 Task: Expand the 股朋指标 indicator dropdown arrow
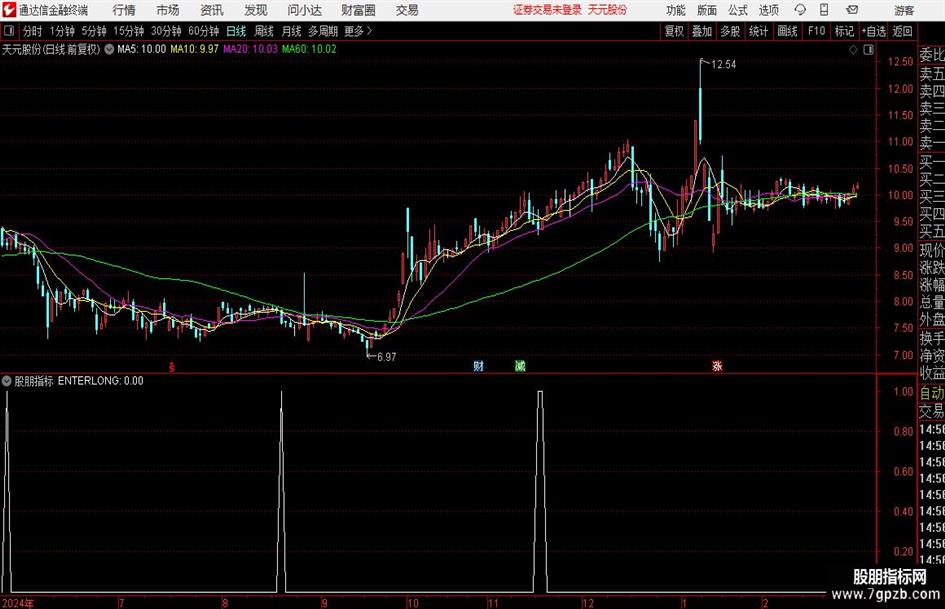(7, 380)
